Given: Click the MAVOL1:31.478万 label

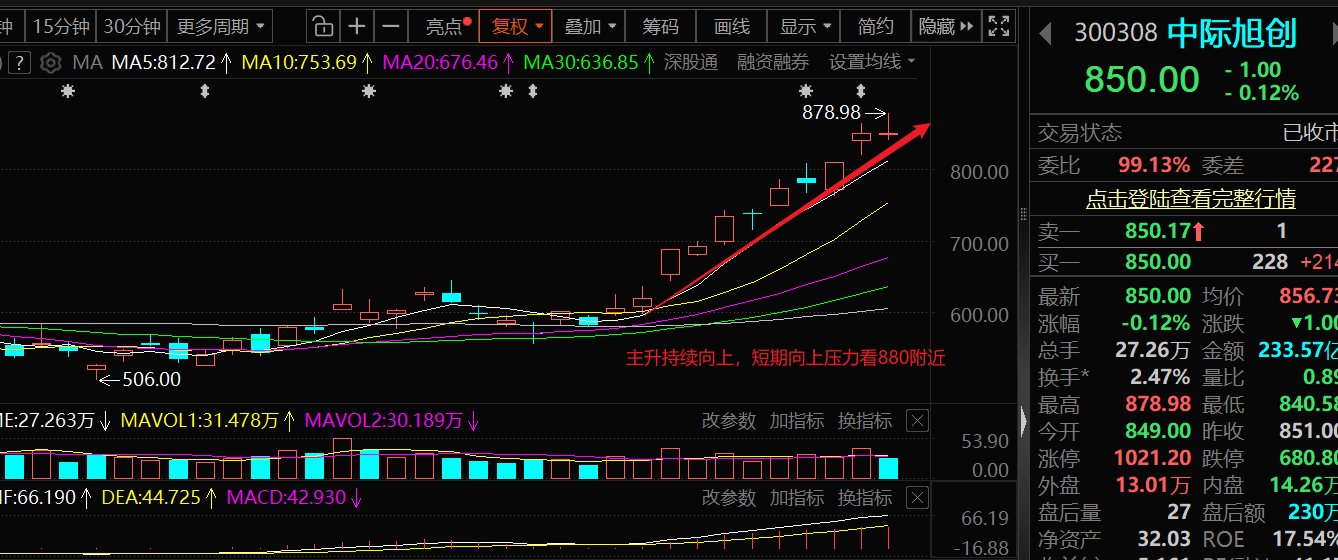Looking at the screenshot, I should pyautogui.click(x=198, y=421).
